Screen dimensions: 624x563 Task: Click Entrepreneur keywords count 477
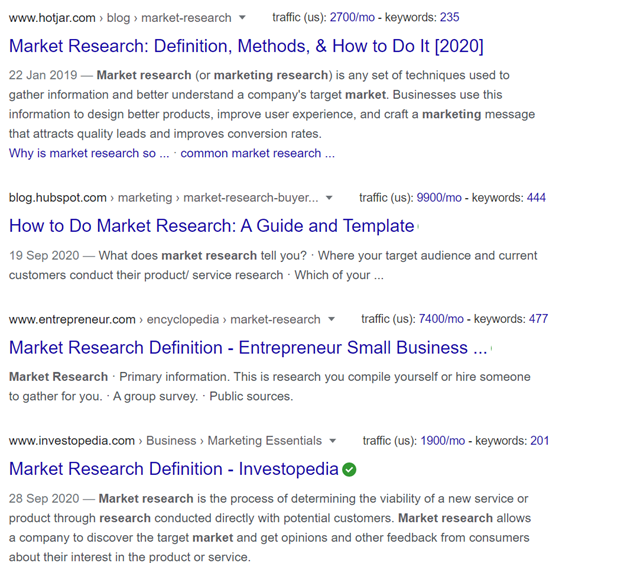(538, 319)
